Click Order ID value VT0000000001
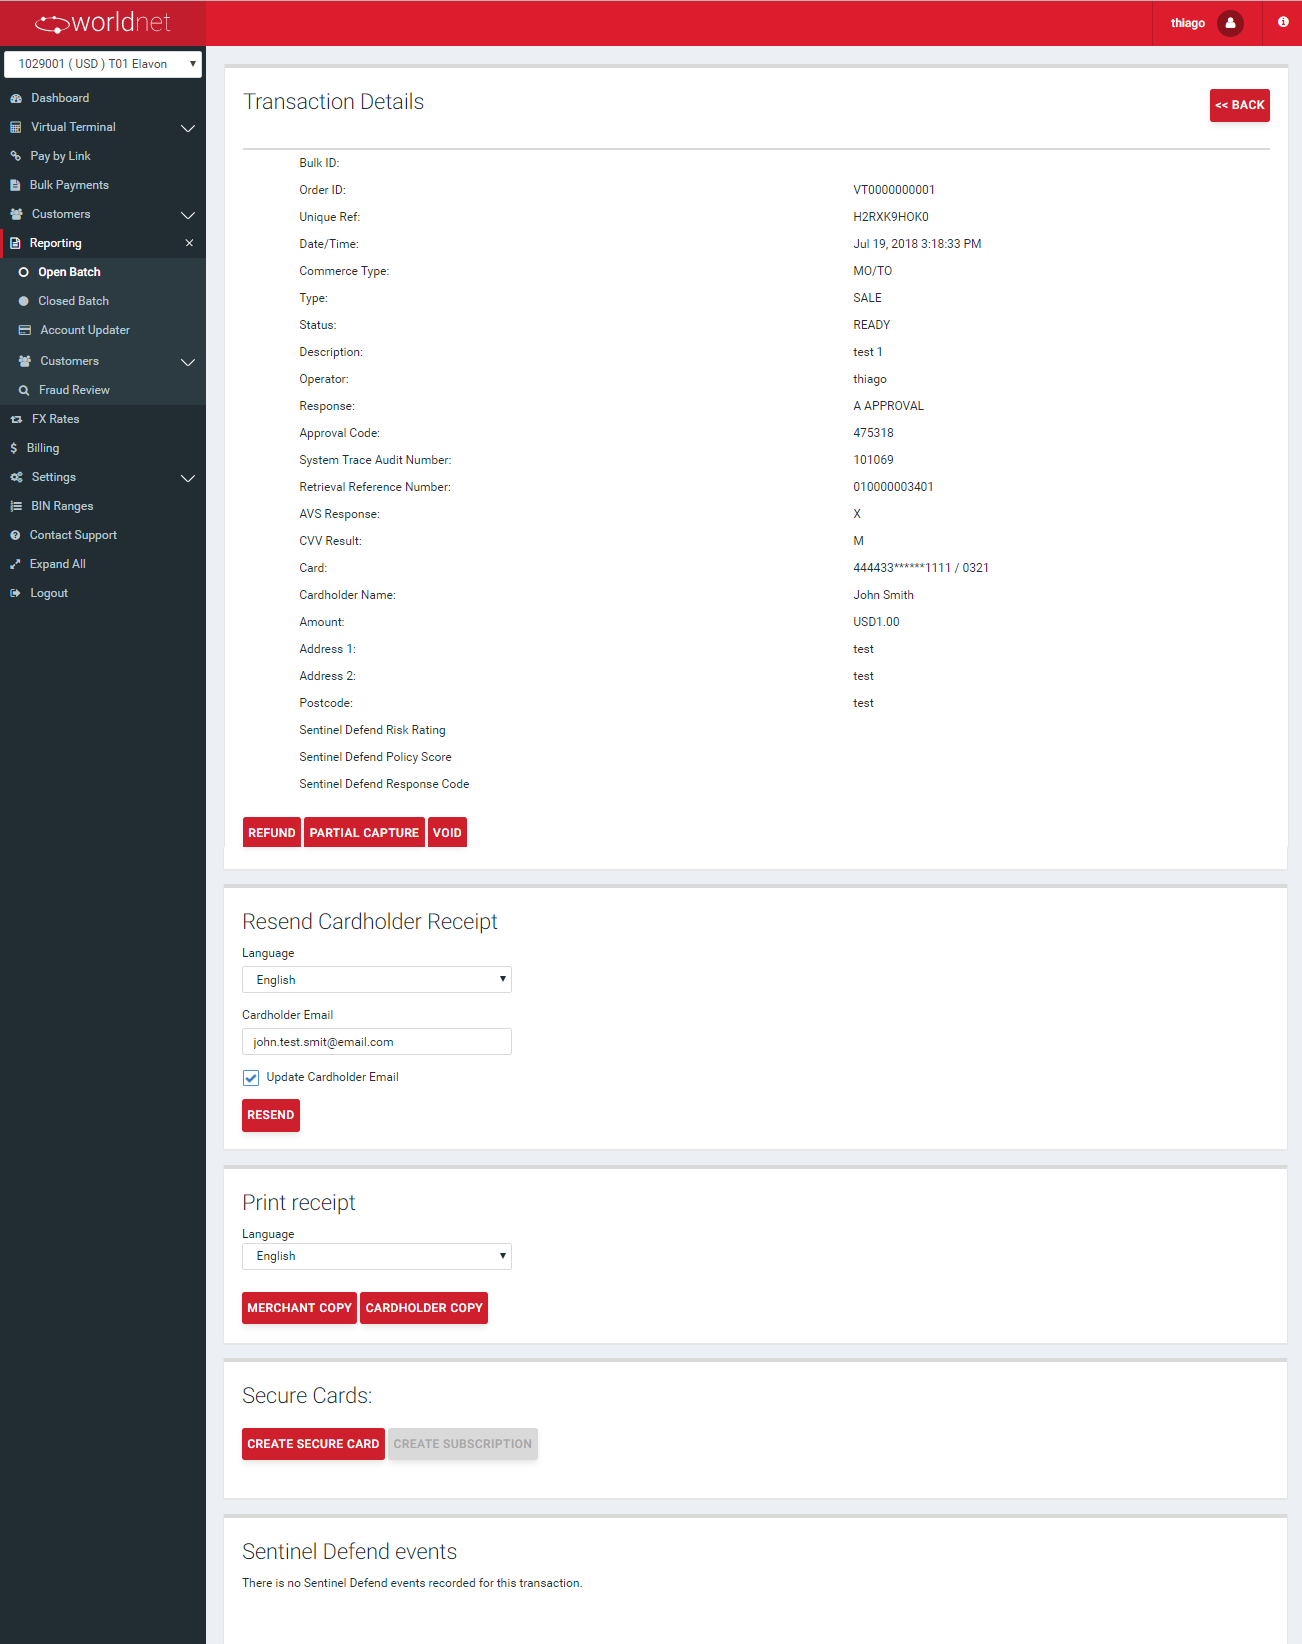The height and width of the screenshot is (1644, 1302). pyautogui.click(x=894, y=190)
